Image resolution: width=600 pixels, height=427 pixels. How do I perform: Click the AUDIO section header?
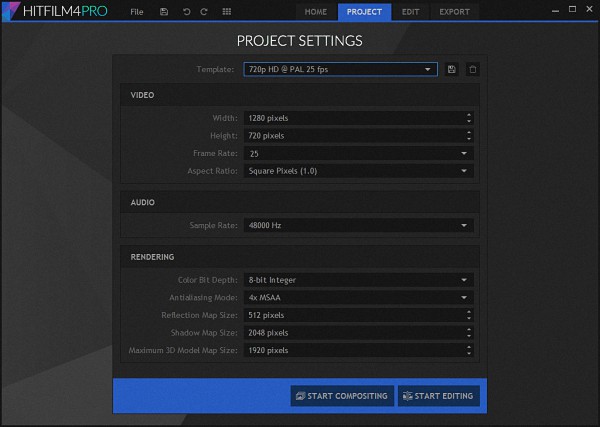[300, 202]
